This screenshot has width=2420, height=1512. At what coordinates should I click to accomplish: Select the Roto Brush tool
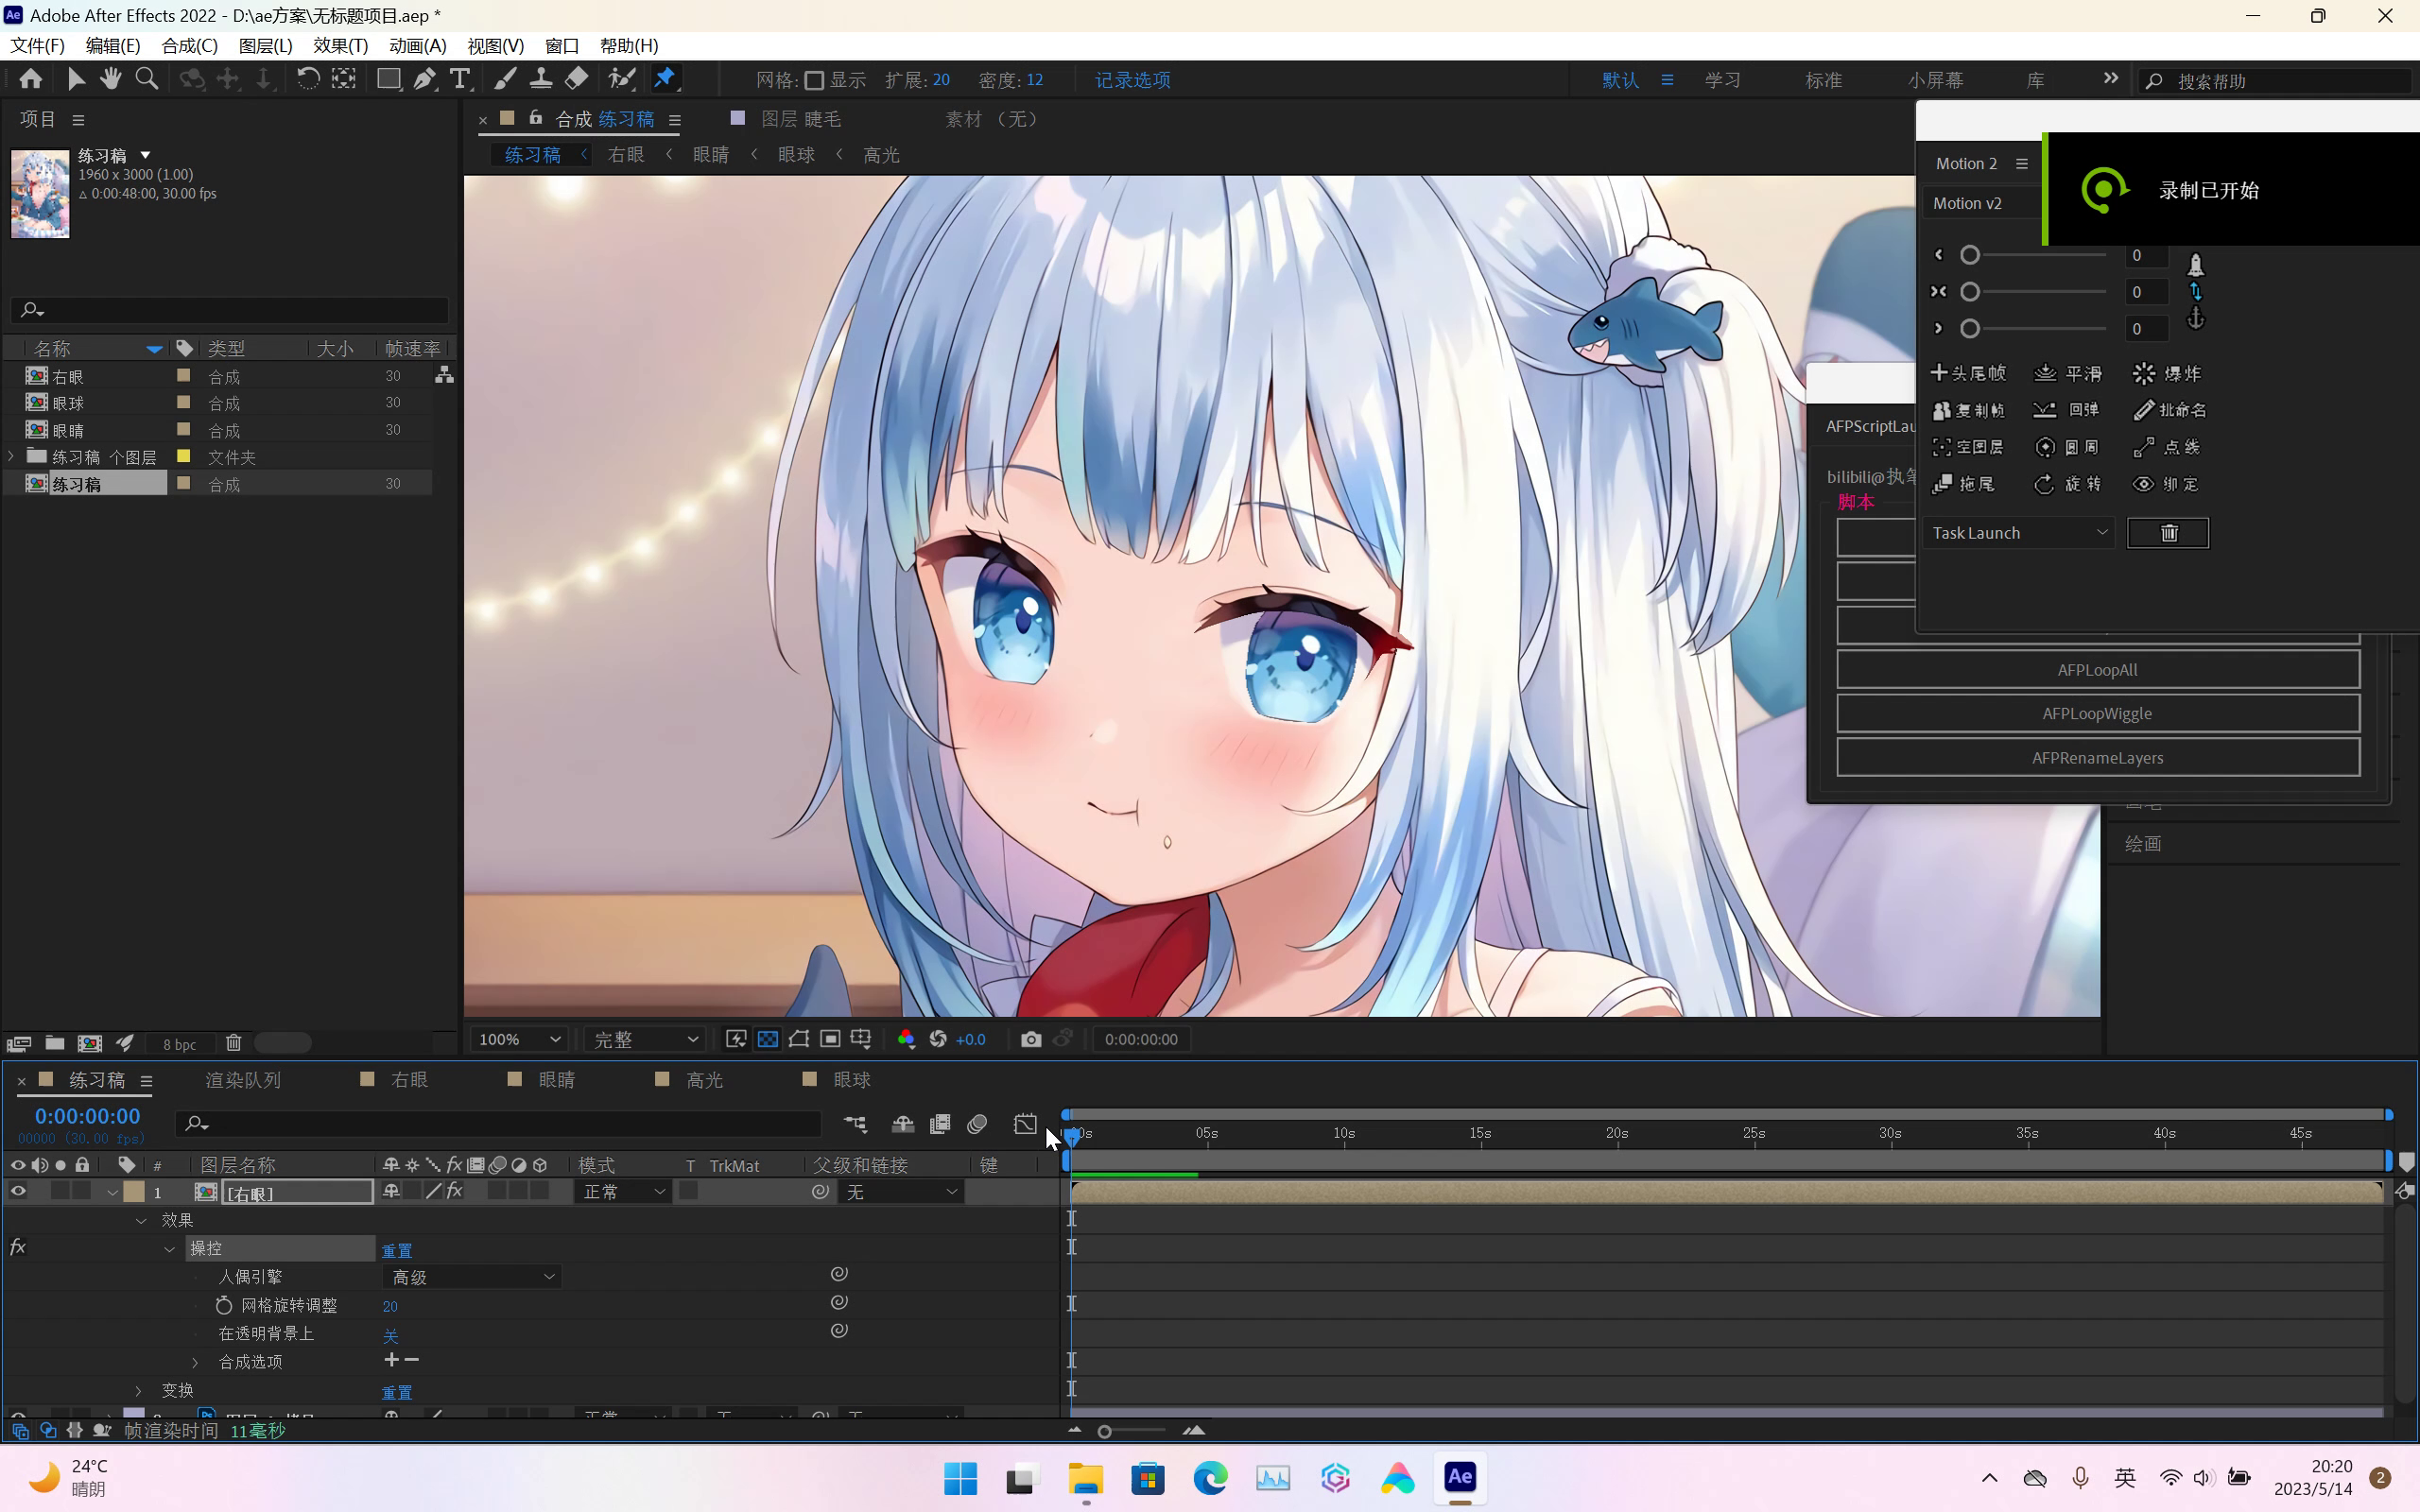(x=622, y=79)
